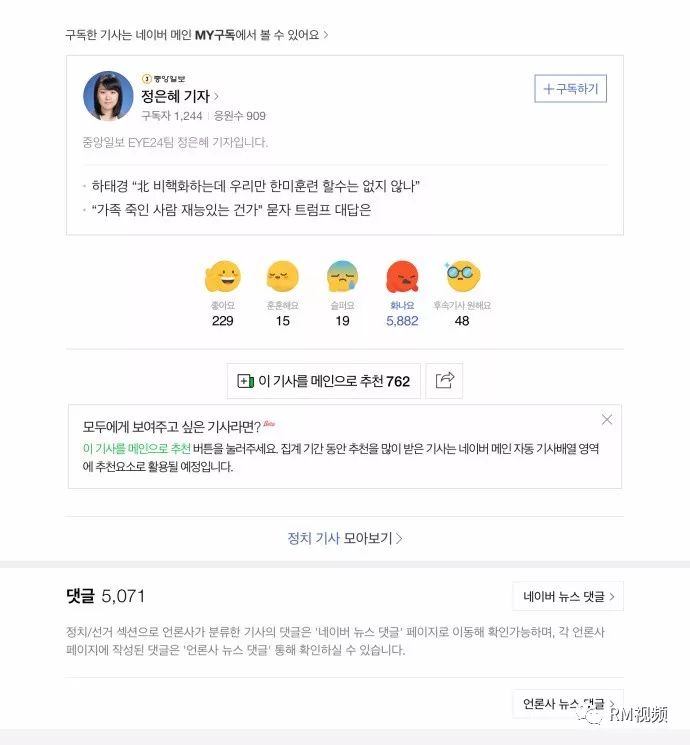Choose the 슬퍼요 sad emoji reaction

342,277
